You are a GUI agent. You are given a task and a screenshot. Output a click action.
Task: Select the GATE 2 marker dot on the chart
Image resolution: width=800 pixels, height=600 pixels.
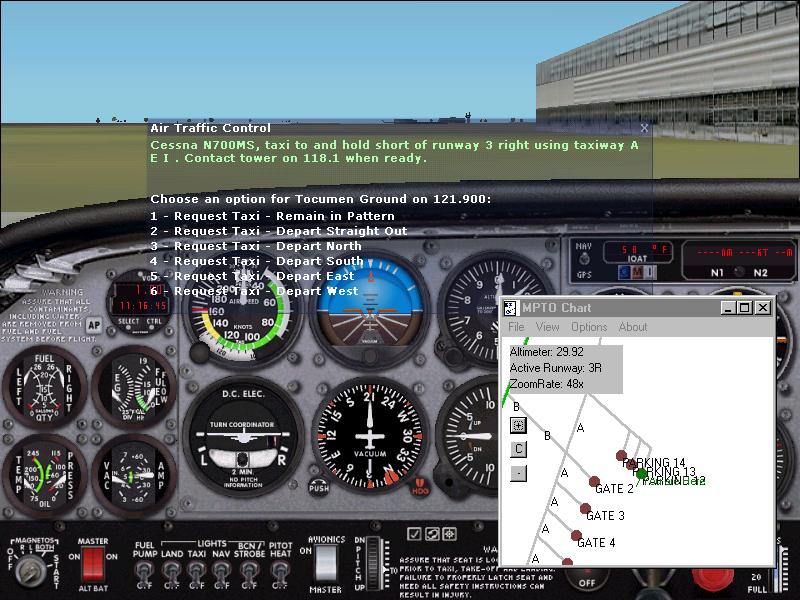[x=594, y=481]
